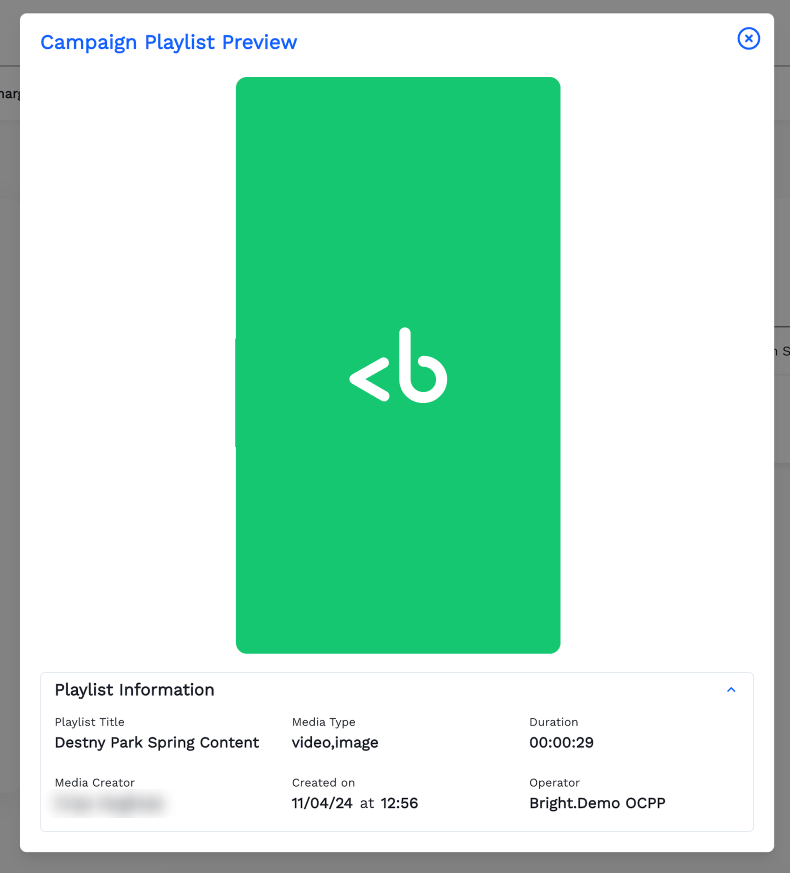Screen dimensions: 790x873
Task: Click the Bright.Demo OCPP operator value
Action: click(x=597, y=803)
